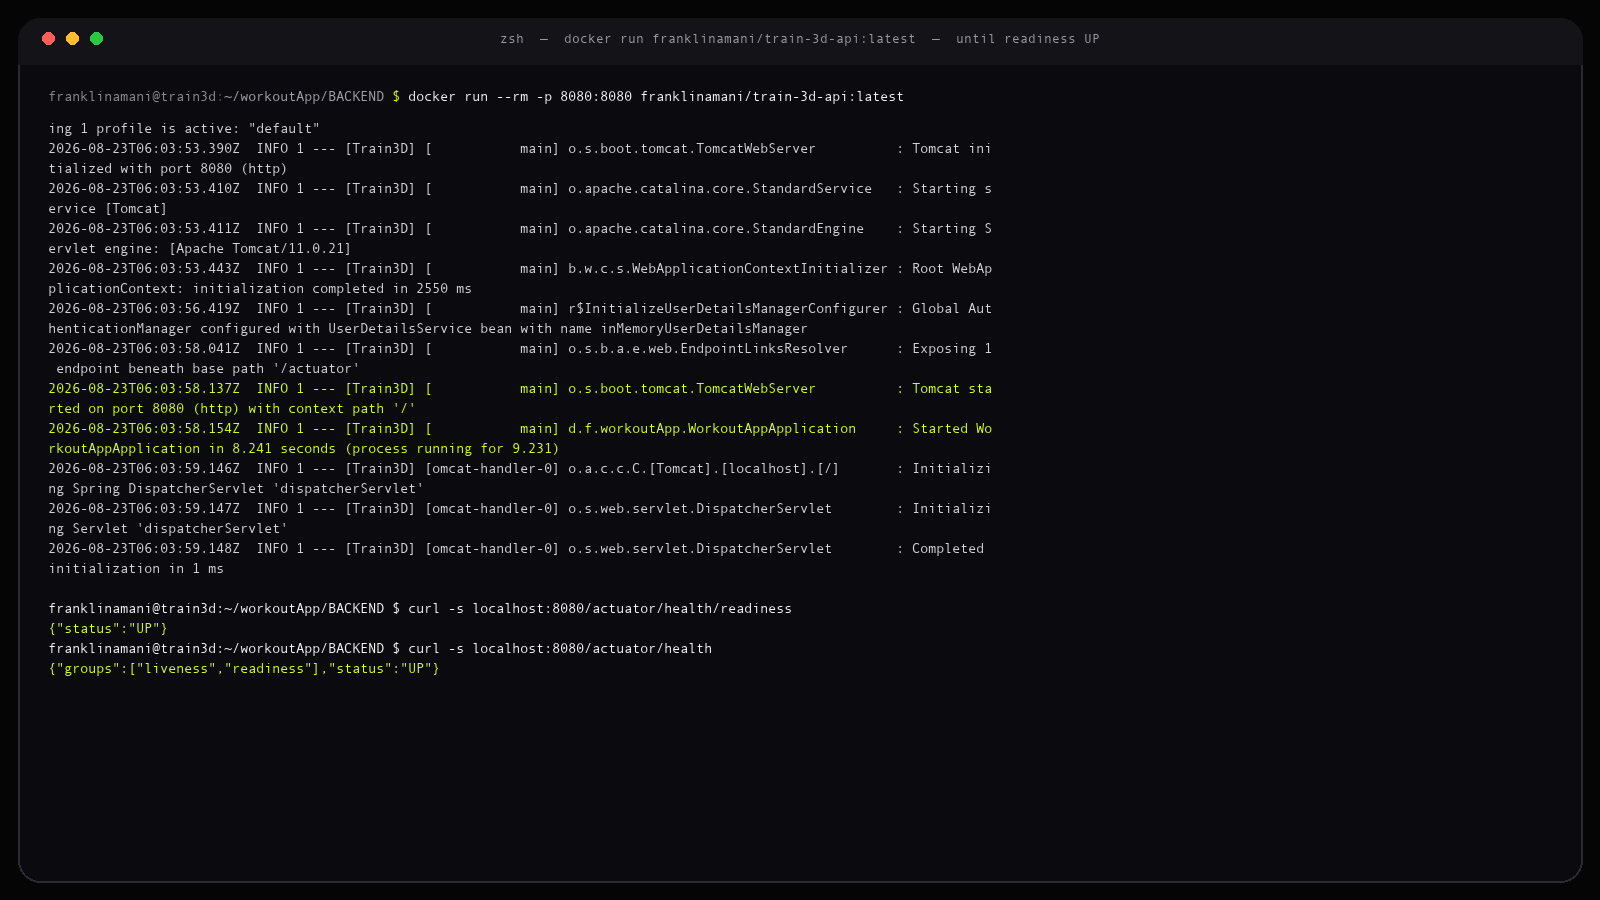The width and height of the screenshot is (1600, 900).
Task: Click 'plicationContext: initialization completed in 2550 ms'
Action: (260, 289)
